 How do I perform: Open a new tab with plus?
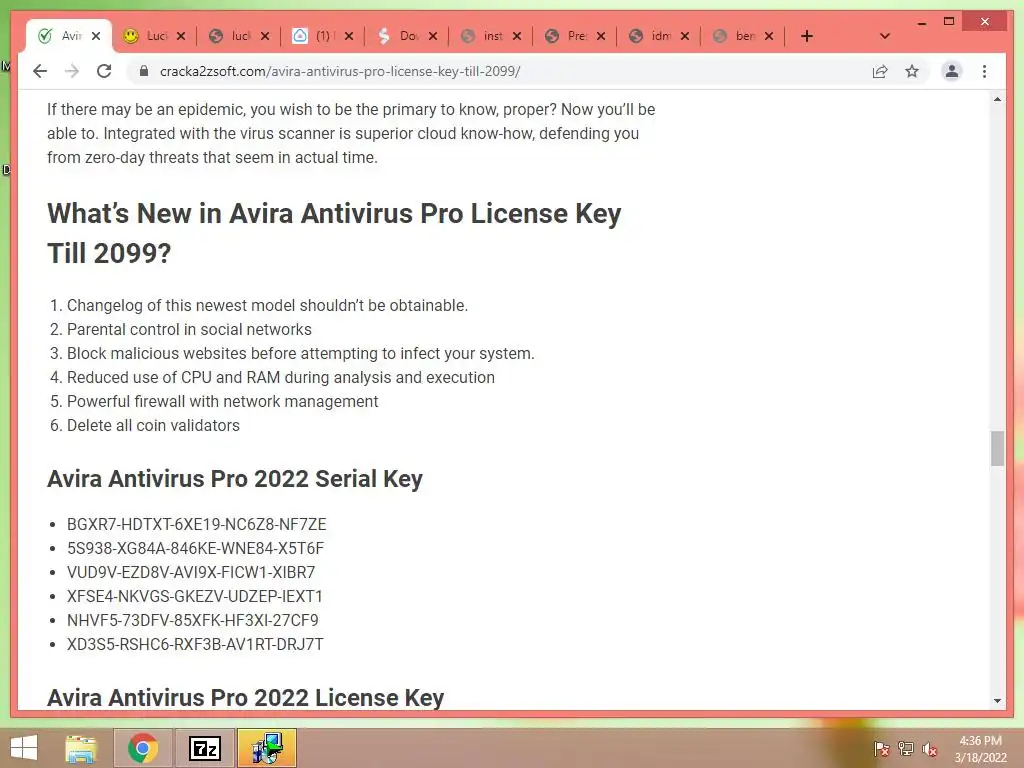tap(807, 36)
